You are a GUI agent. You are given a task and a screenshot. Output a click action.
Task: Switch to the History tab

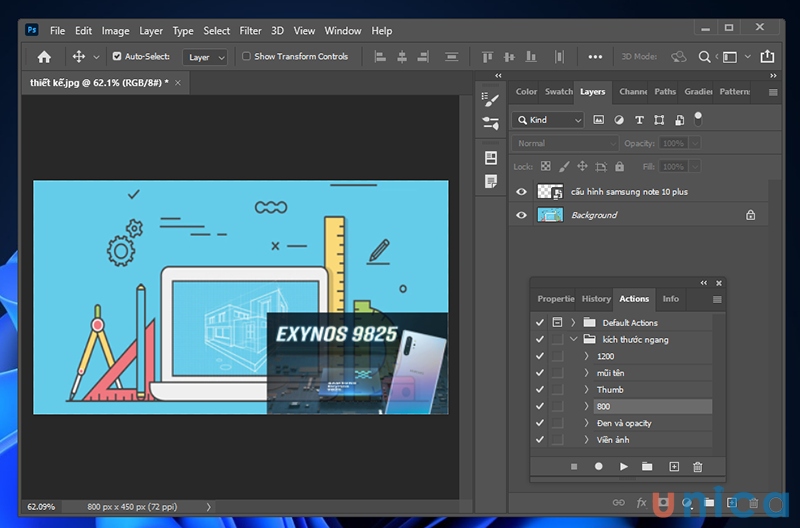coord(596,298)
